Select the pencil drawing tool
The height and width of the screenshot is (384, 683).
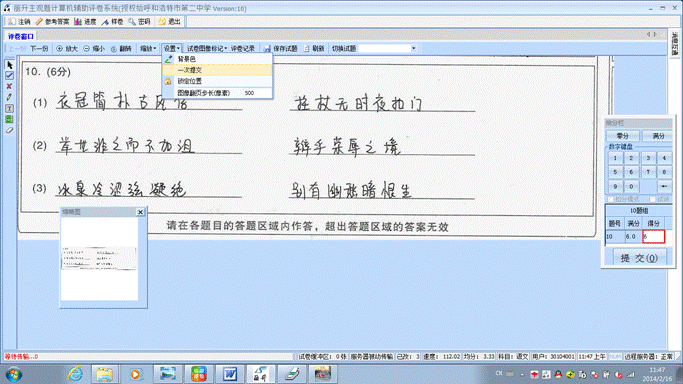coord(9,97)
